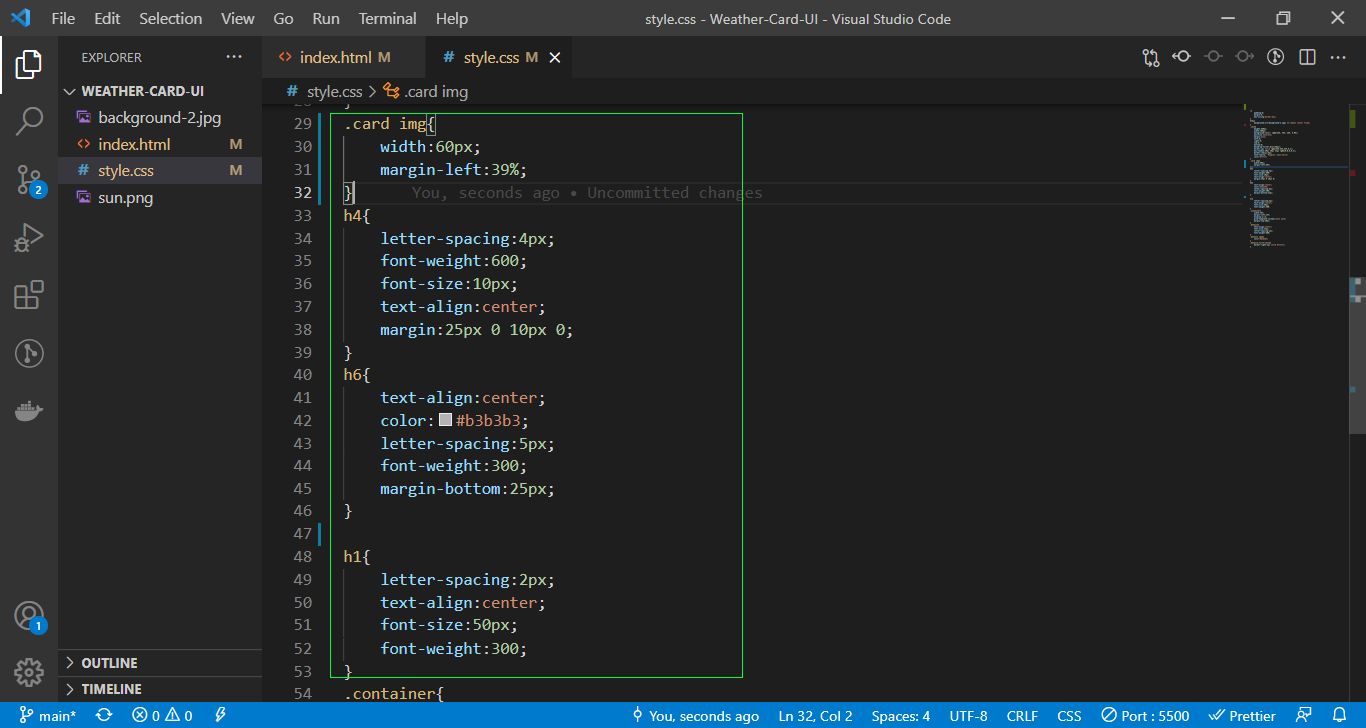Open the Run and Debug view
Viewport: 1366px width, 728px height.
(28, 238)
